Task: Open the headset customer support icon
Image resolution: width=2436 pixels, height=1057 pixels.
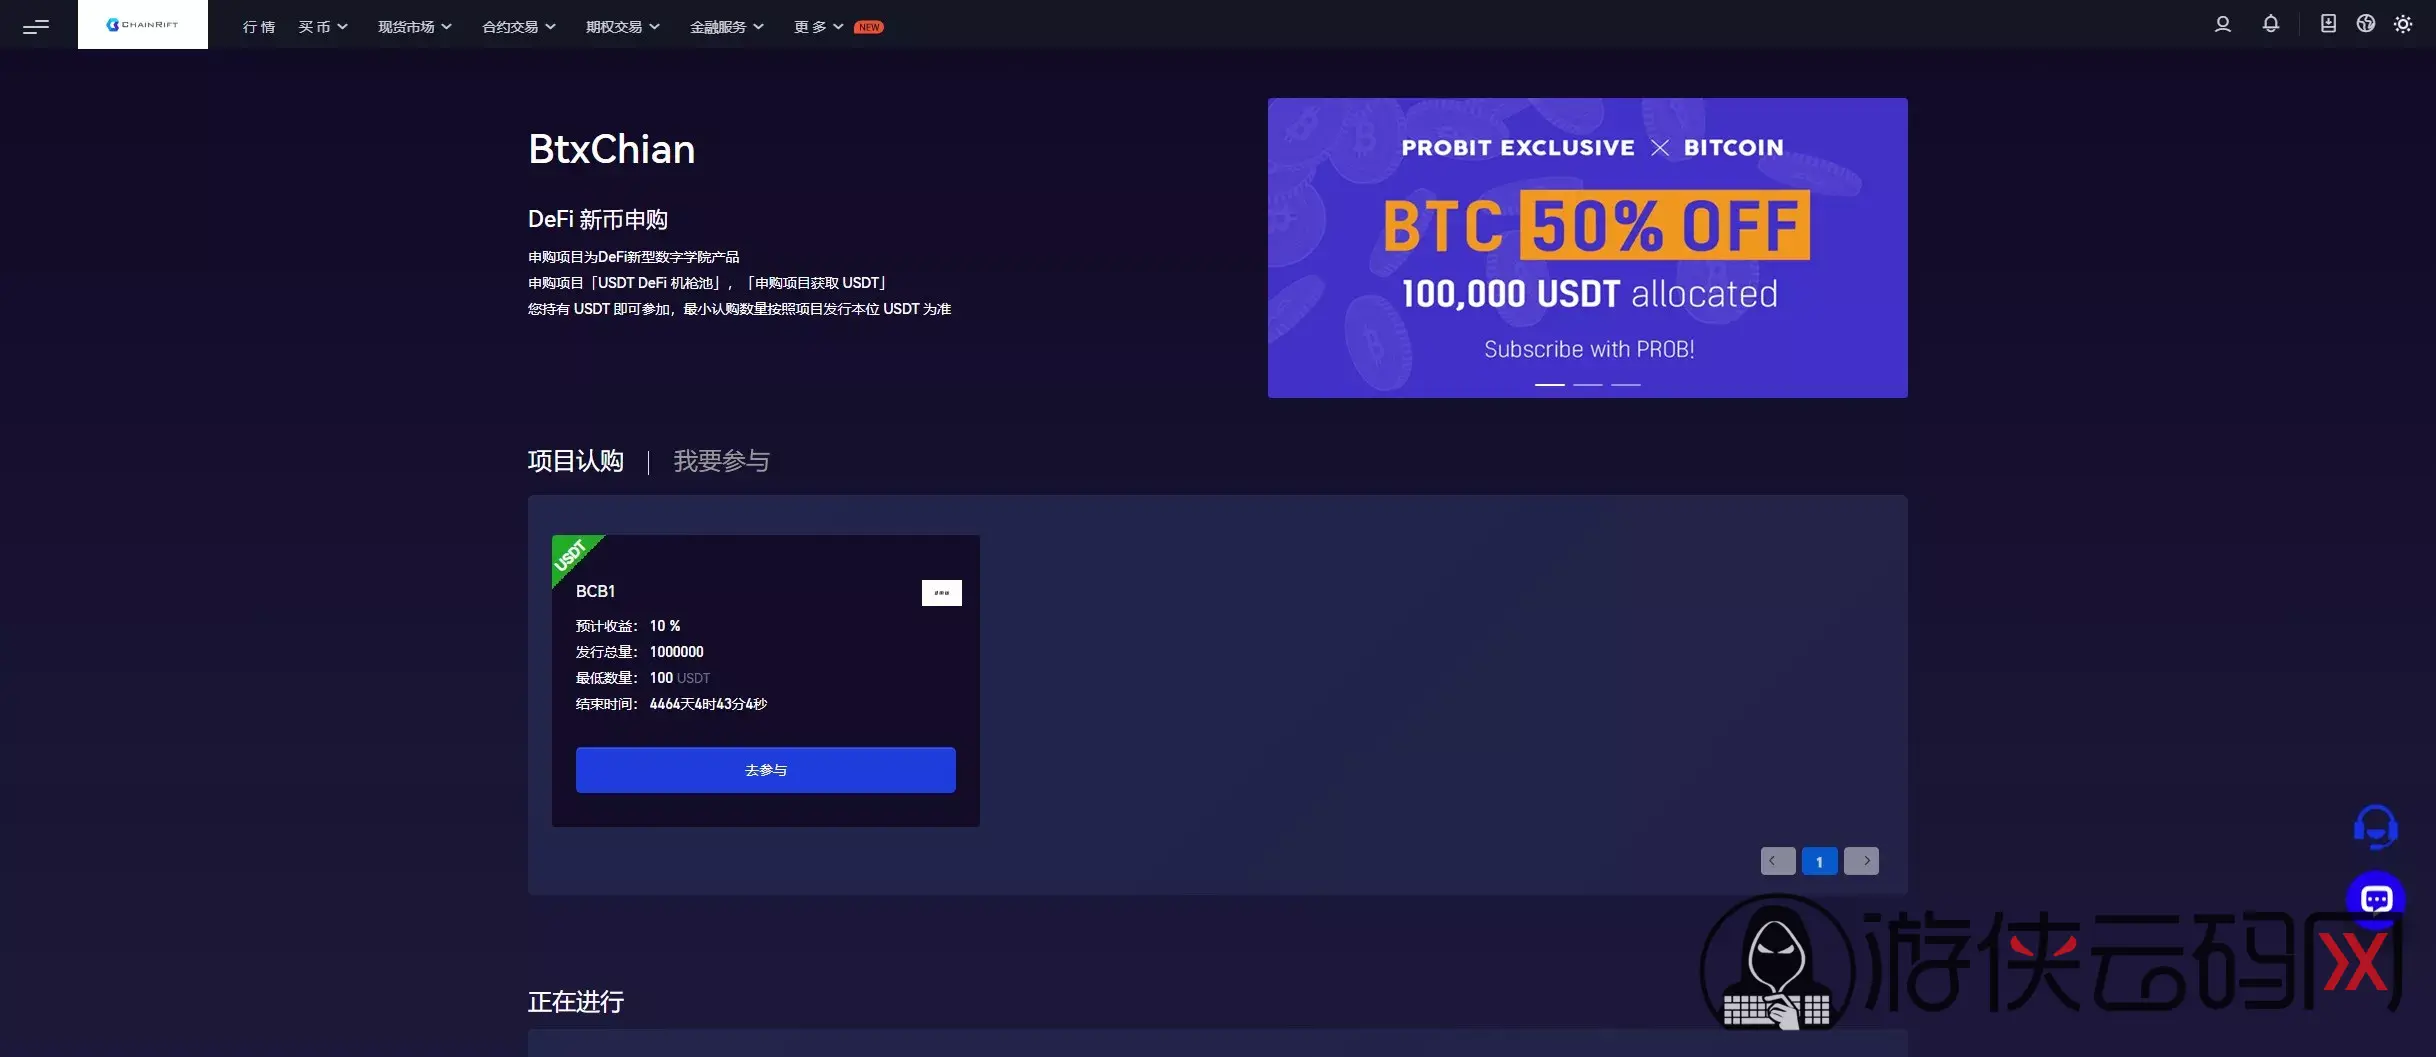Action: (2375, 827)
